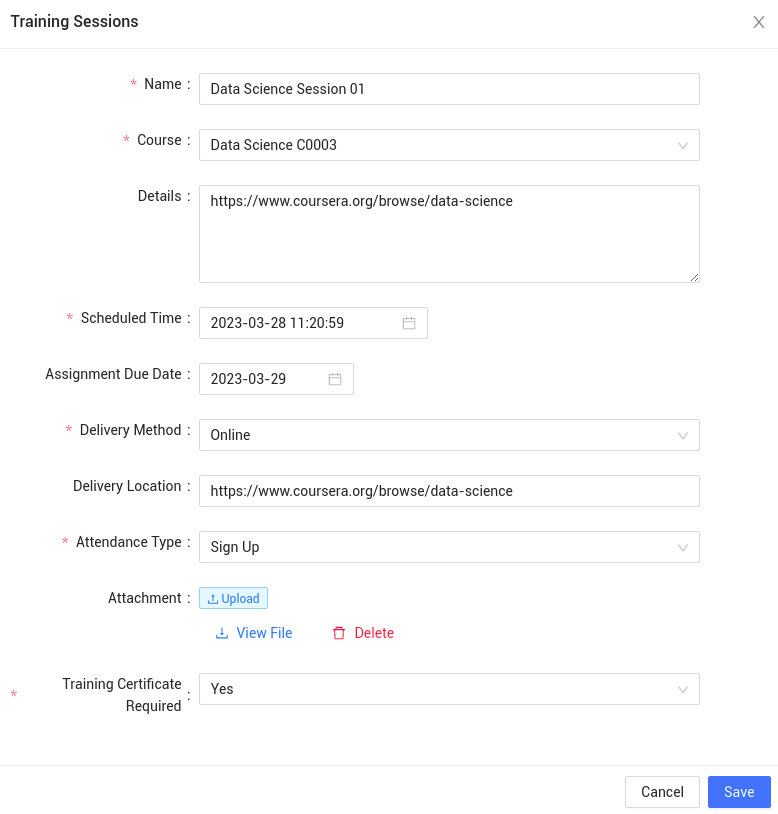The image size is (778, 814).
Task: Open the Assignment Due Date calendar icon
Action: 335,379
